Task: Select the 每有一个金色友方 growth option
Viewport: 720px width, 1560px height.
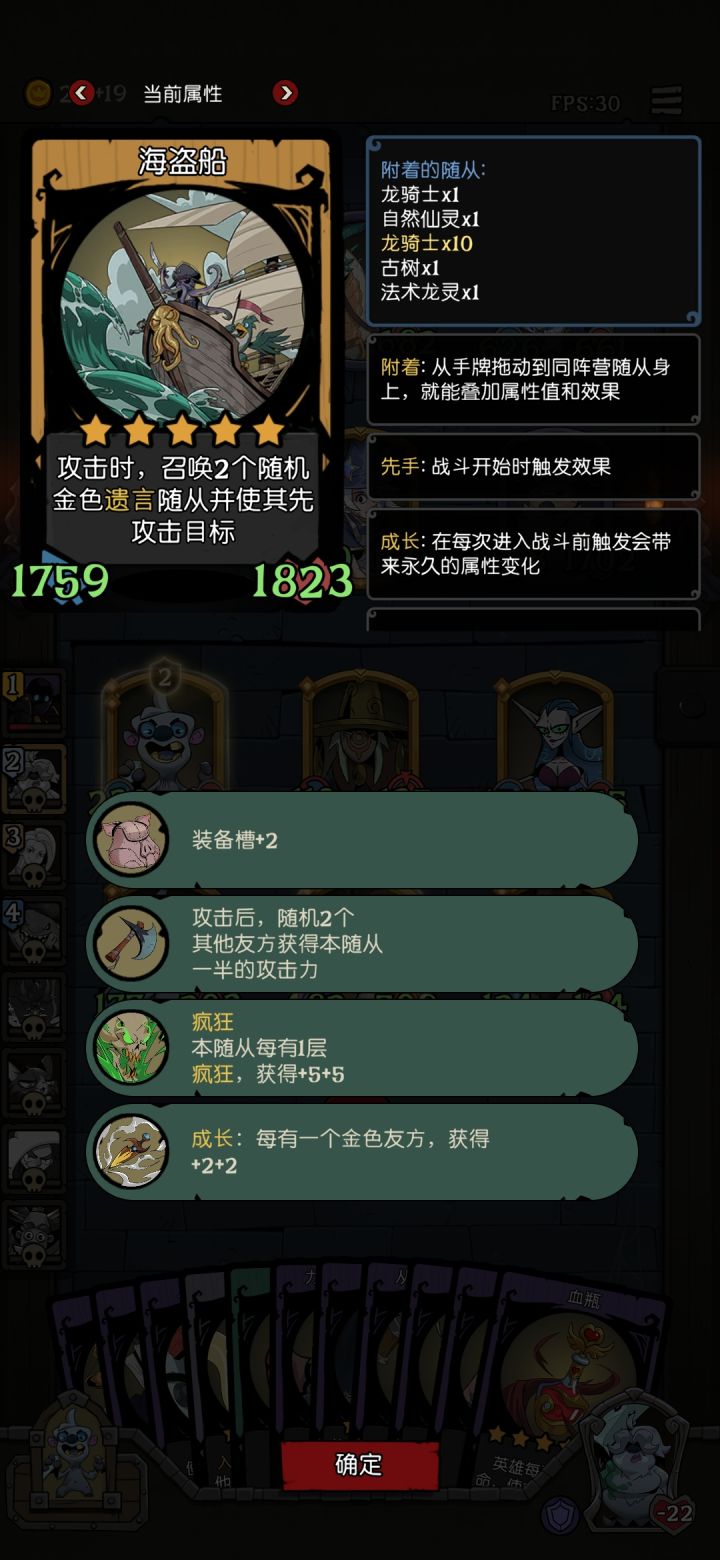Action: 362,1152
